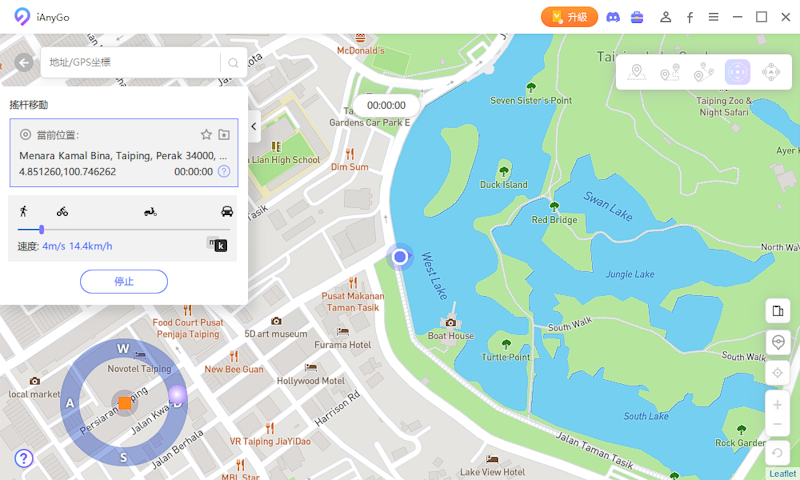Click the Pusat Makanan Taman Tasik restaurant marker

(x=353, y=283)
